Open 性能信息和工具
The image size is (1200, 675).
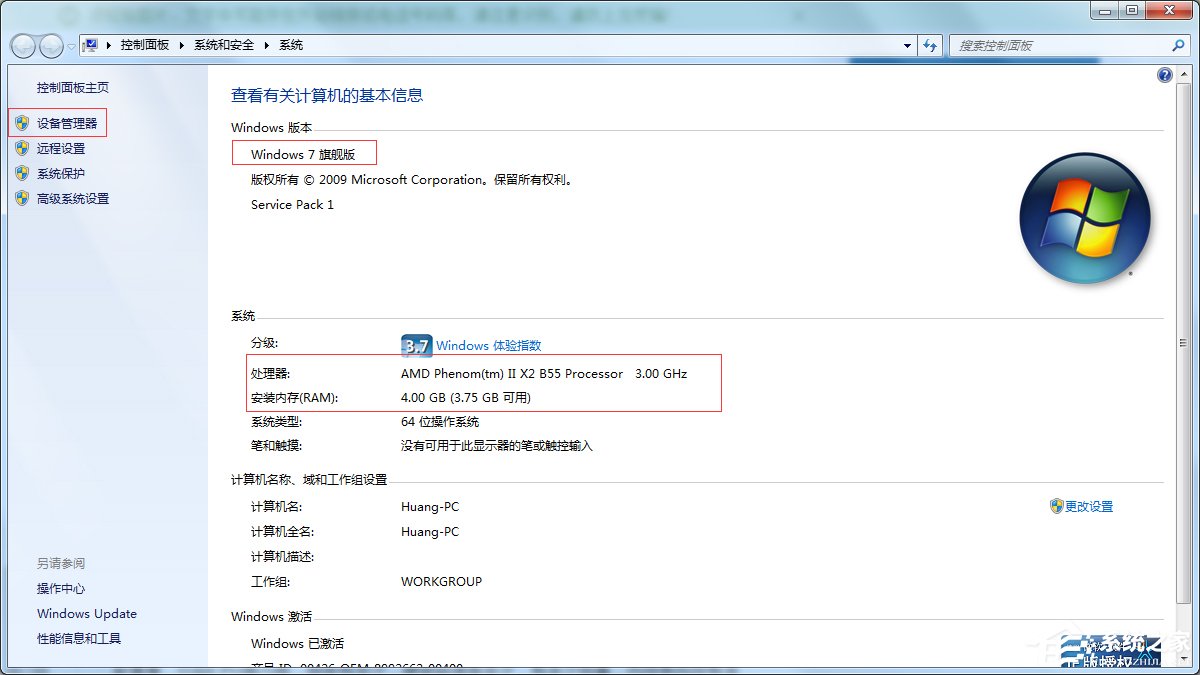point(79,638)
